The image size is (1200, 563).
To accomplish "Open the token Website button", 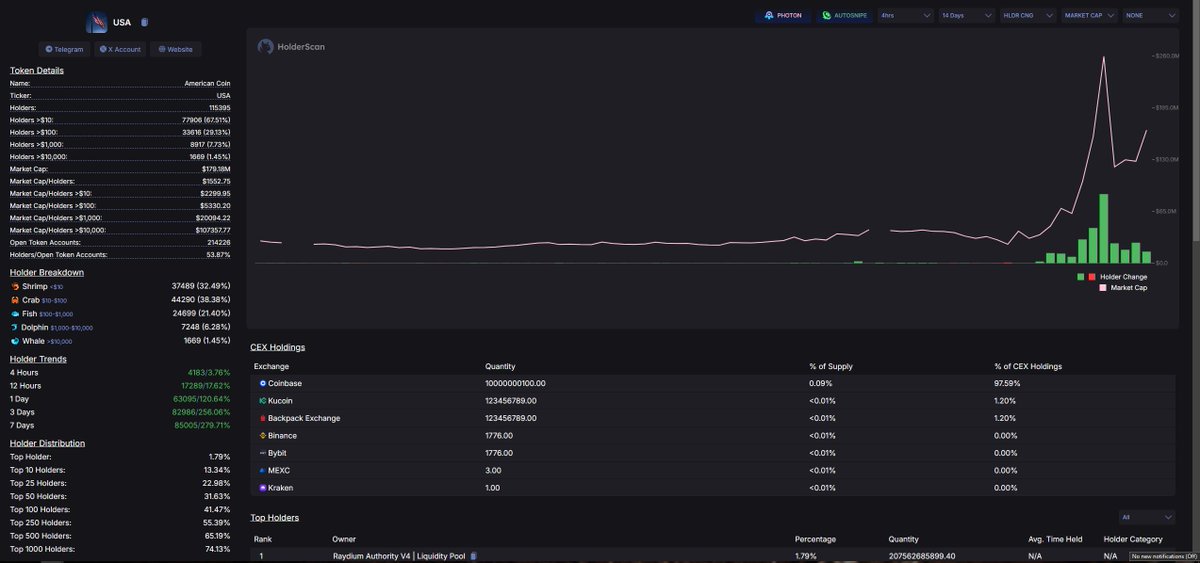I will (x=176, y=49).
